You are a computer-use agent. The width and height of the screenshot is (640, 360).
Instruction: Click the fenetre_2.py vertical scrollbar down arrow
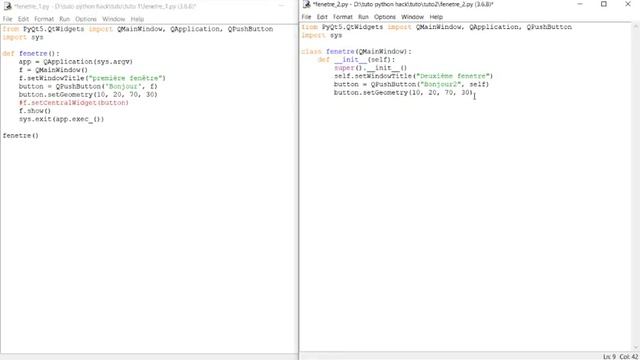tap(636, 347)
